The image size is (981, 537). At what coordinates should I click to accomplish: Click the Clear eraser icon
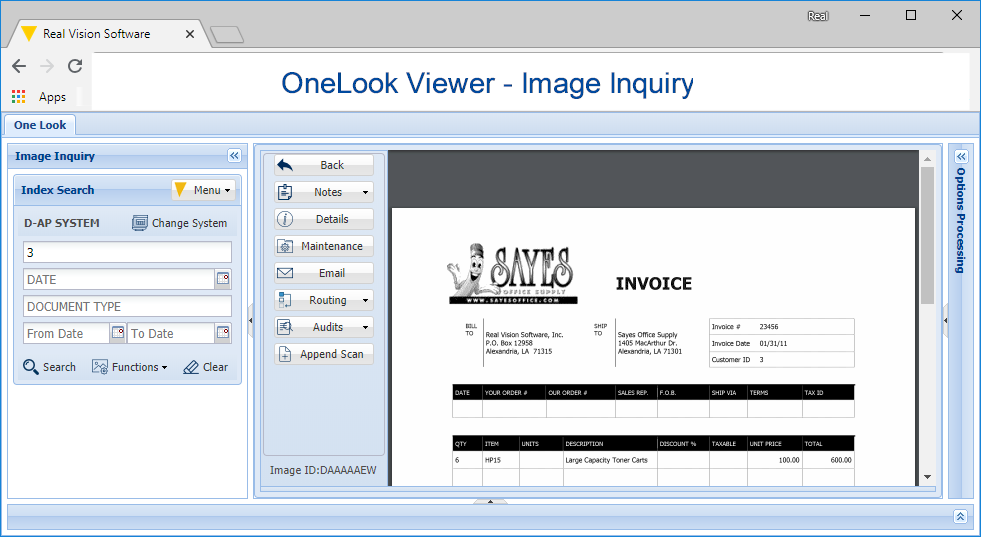pyautogui.click(x=190, y=367)
